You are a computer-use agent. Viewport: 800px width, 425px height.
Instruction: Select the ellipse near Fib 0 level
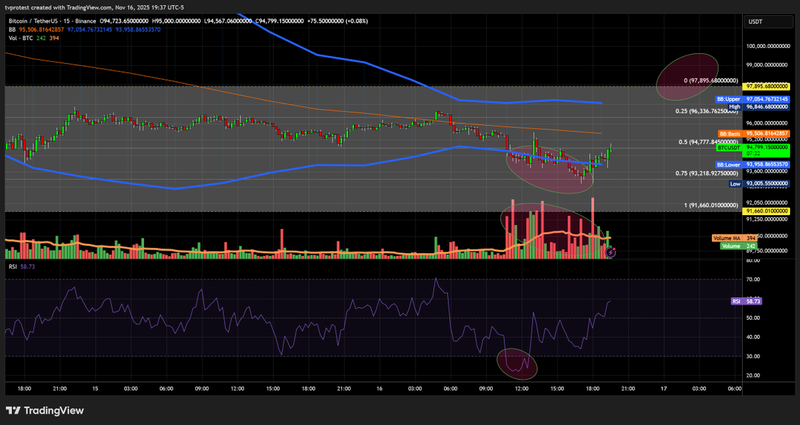click(689, 76)
